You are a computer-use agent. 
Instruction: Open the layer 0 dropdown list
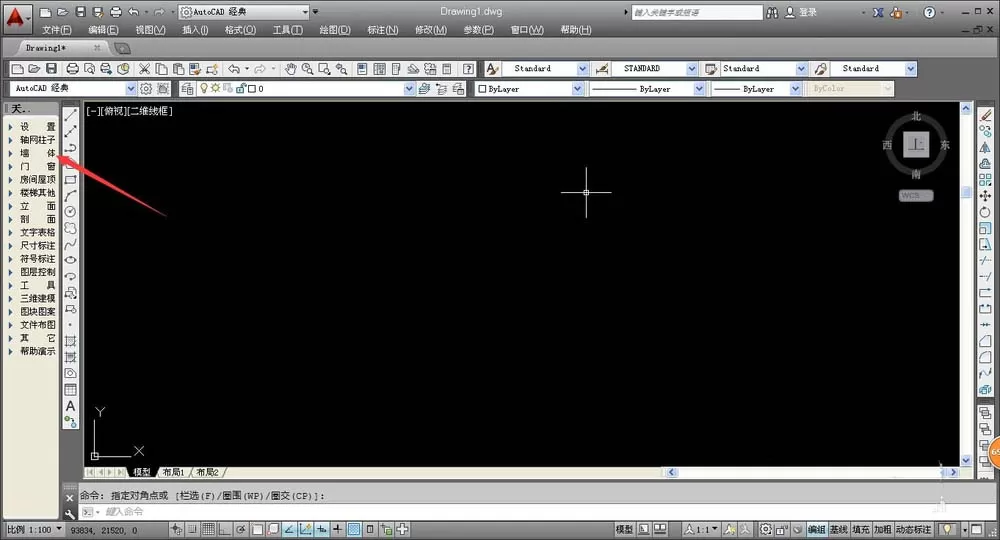click(x=409, y=89)
